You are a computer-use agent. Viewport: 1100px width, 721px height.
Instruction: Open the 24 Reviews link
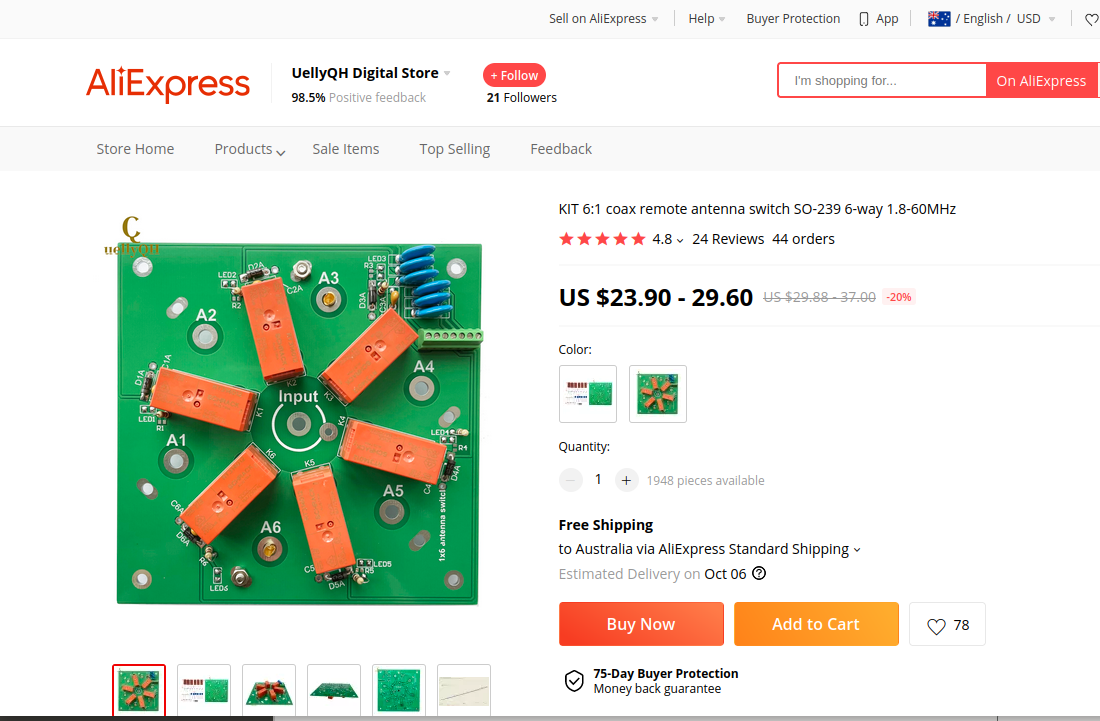[x=727, y=239]
